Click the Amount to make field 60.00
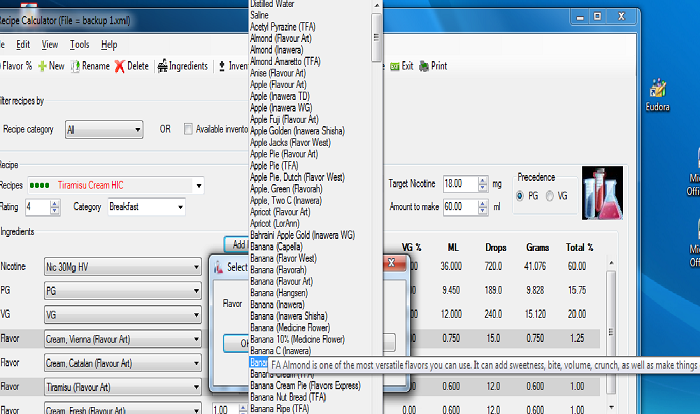The width and height of the screenshot is (700, 414). [460, 207]
